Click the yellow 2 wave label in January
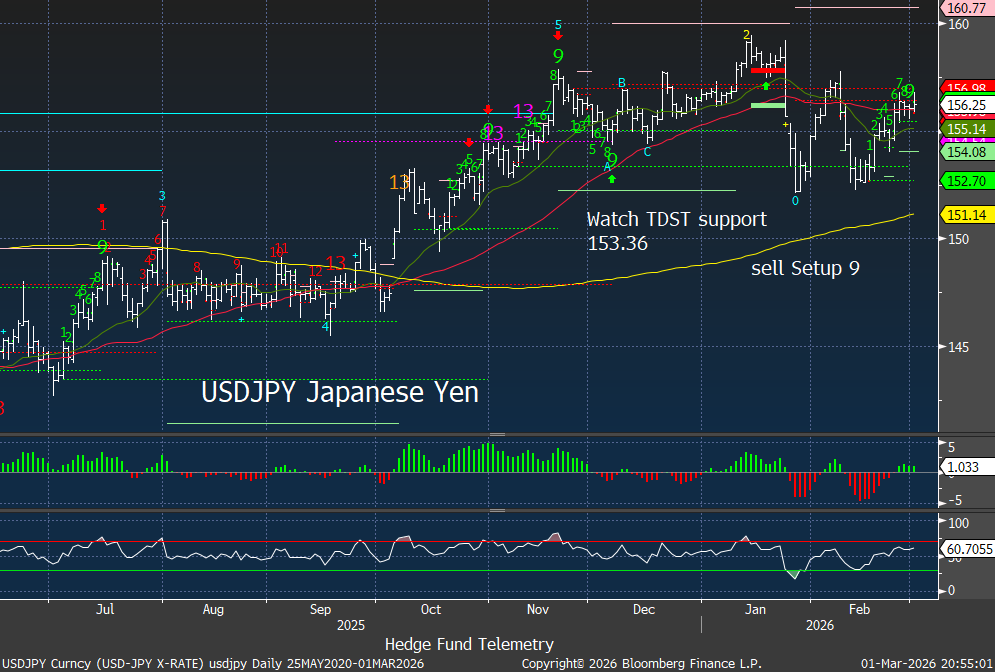This screenshot has height=672, width=995. tap(746, 35)
